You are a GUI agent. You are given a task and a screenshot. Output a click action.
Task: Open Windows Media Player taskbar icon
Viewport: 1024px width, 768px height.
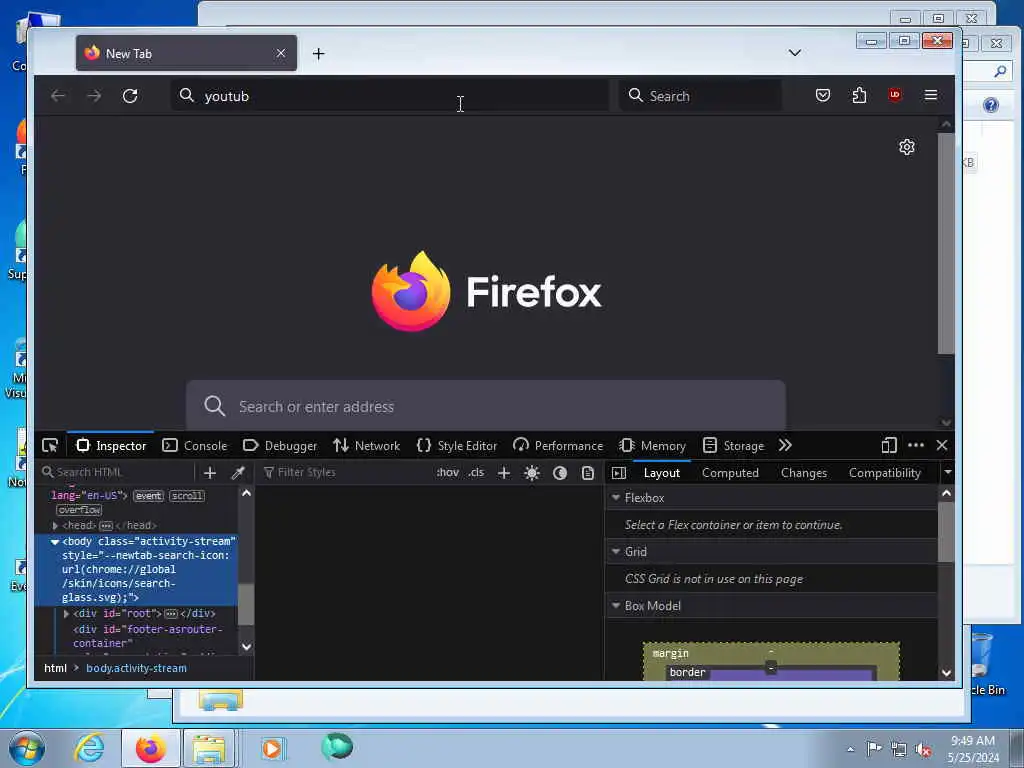point(272,748)
